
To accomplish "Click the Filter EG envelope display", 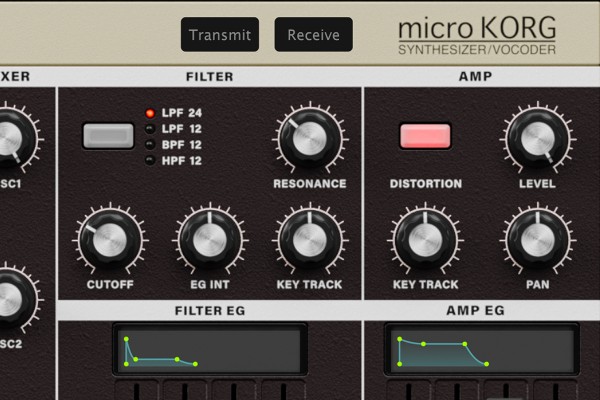I will pos(210,349).
